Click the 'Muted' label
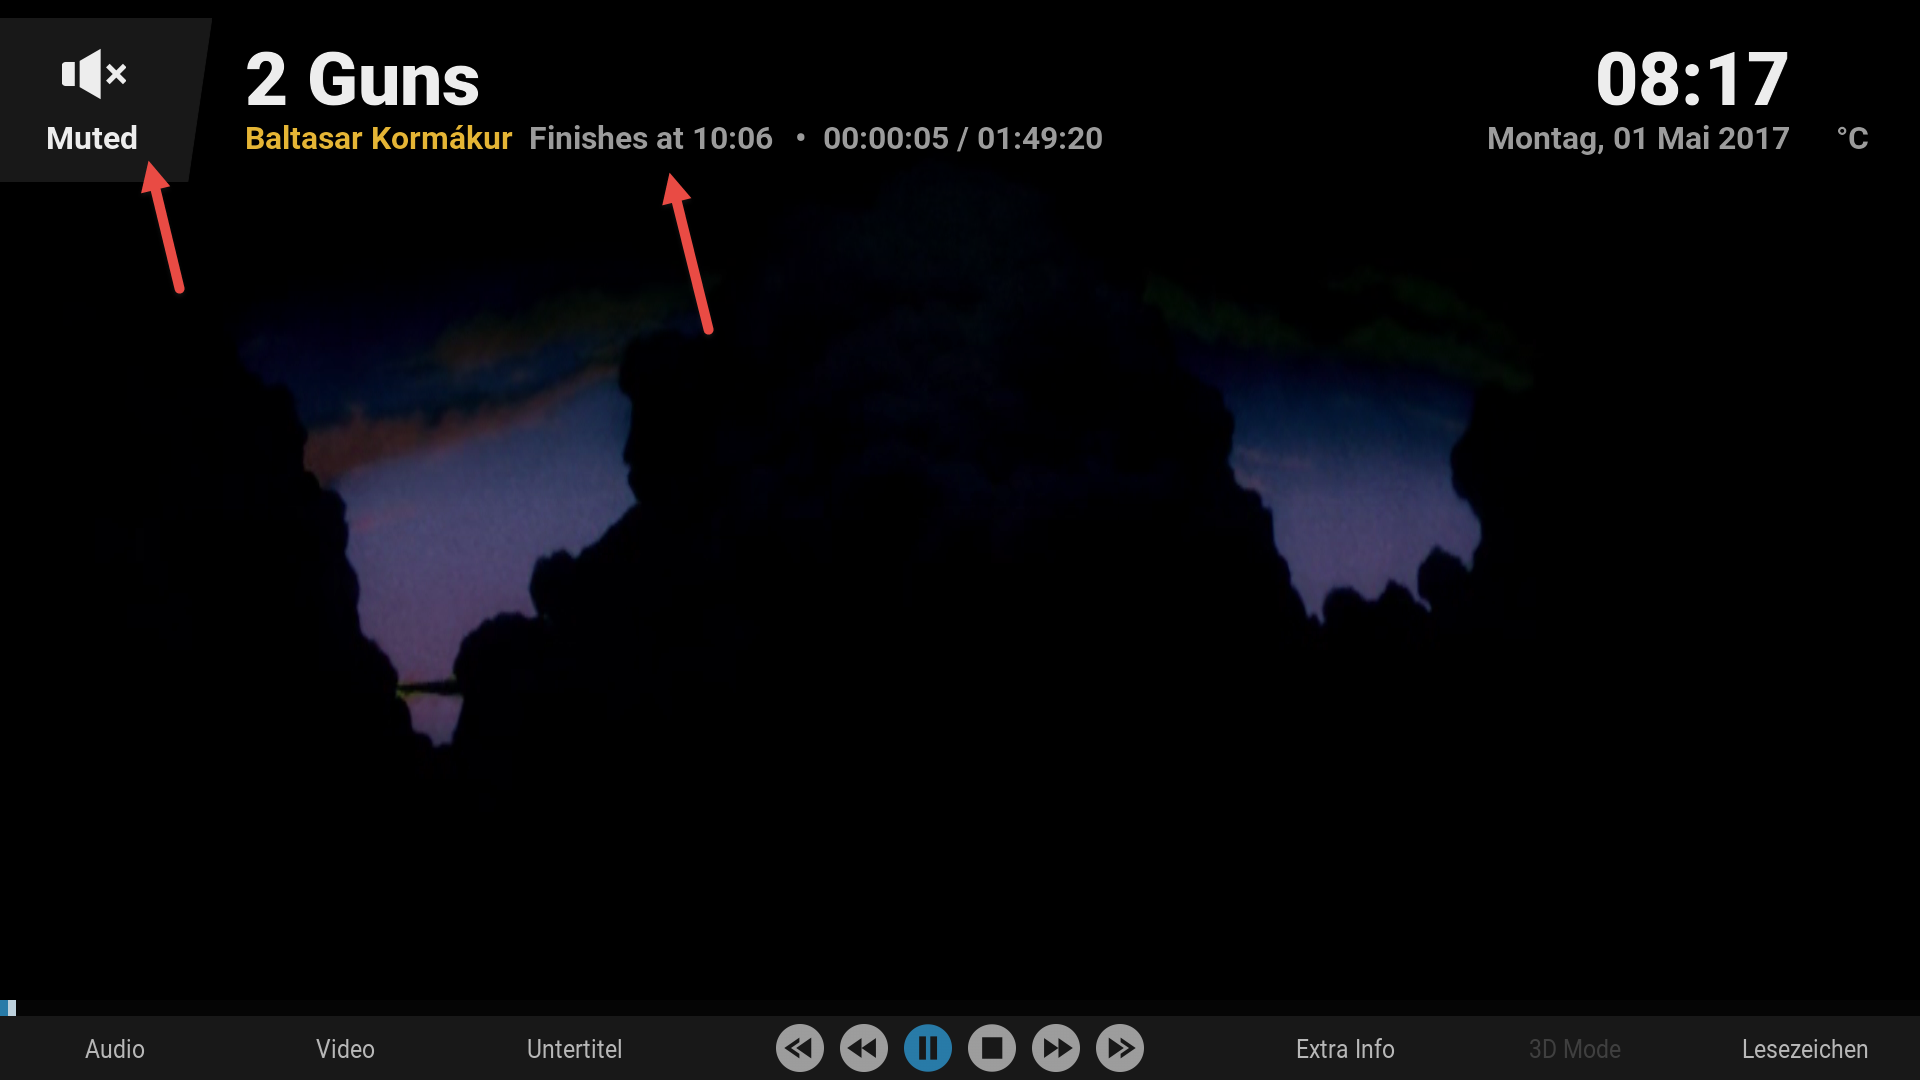The height and width of the screenshot is (1080, 1920). [x=92, y=138]
